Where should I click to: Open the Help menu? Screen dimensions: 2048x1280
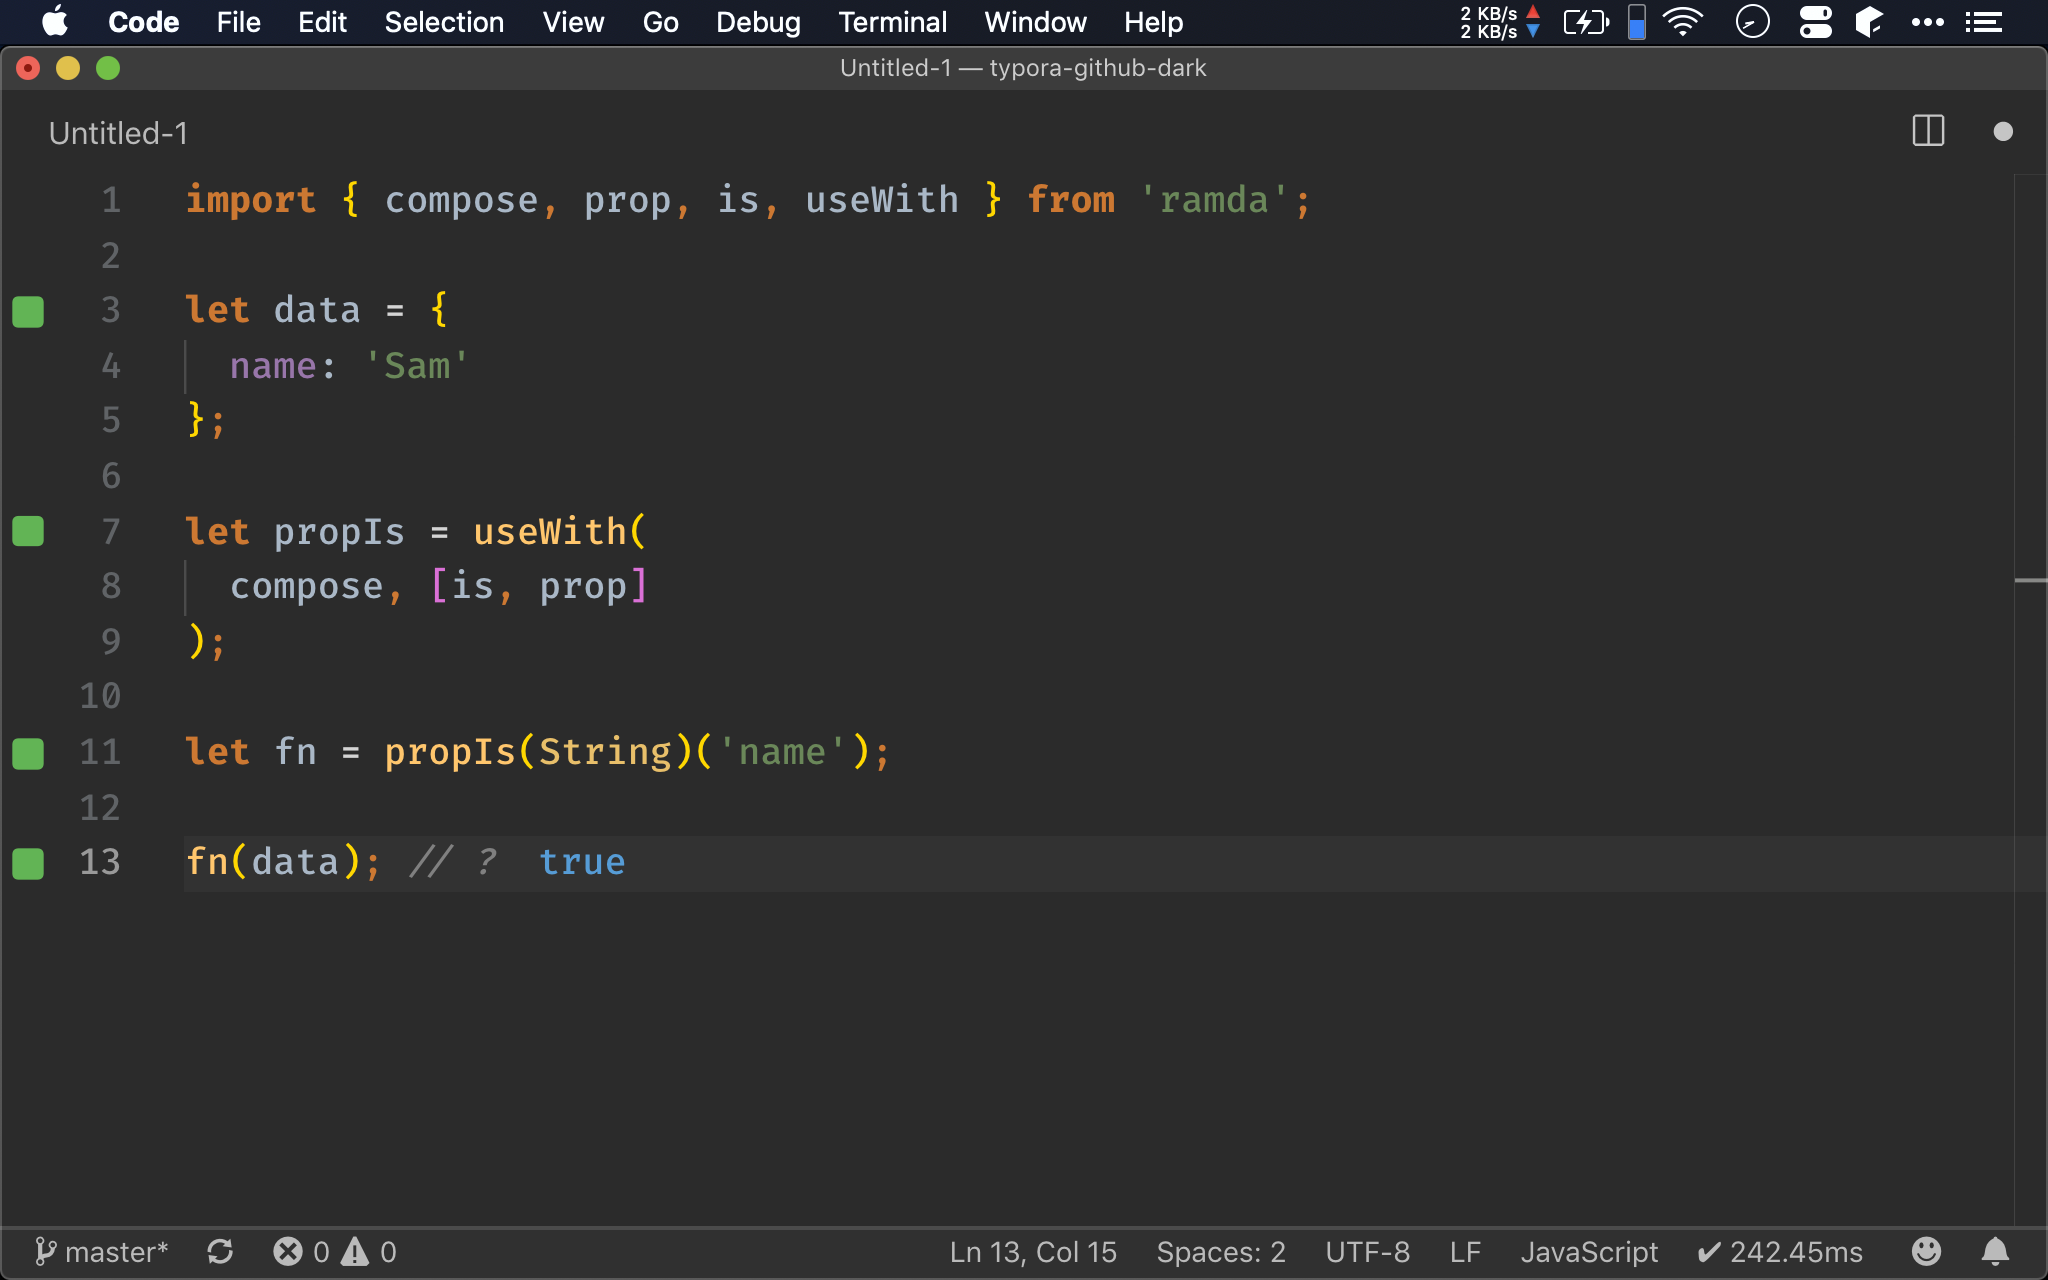tap(1153, 22)
